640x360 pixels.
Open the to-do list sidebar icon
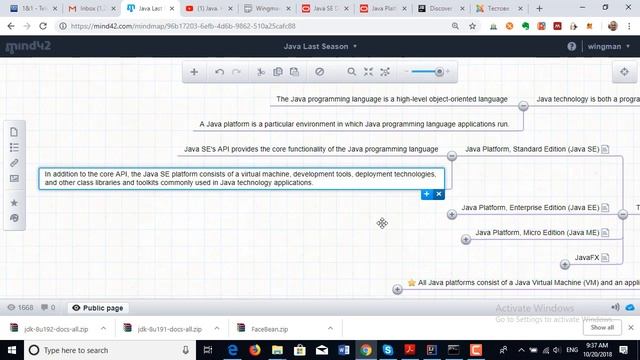click(14, 147)
